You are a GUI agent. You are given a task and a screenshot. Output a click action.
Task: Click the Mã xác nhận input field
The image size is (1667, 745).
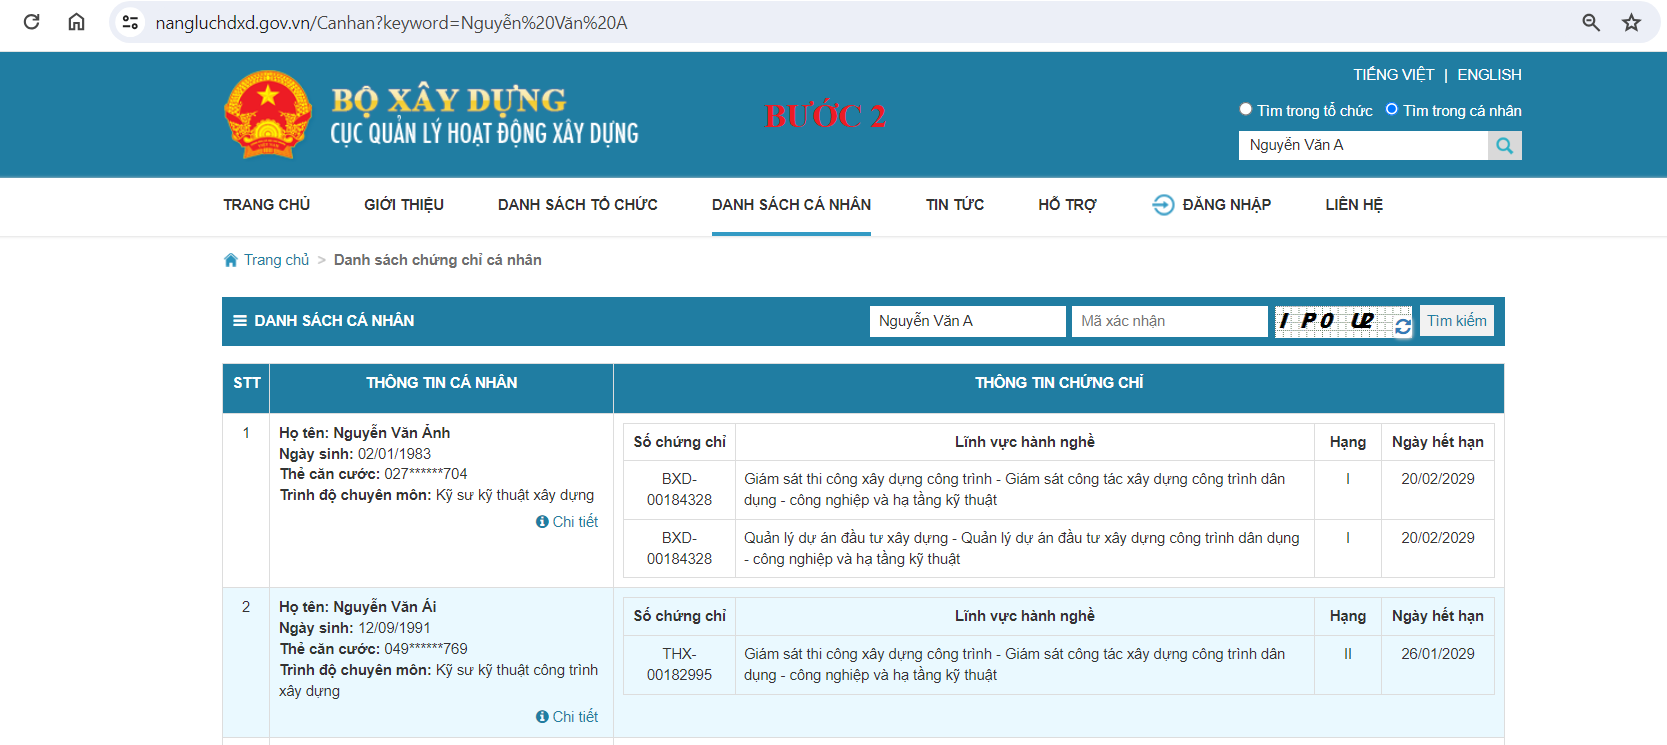click(1169, 321)
